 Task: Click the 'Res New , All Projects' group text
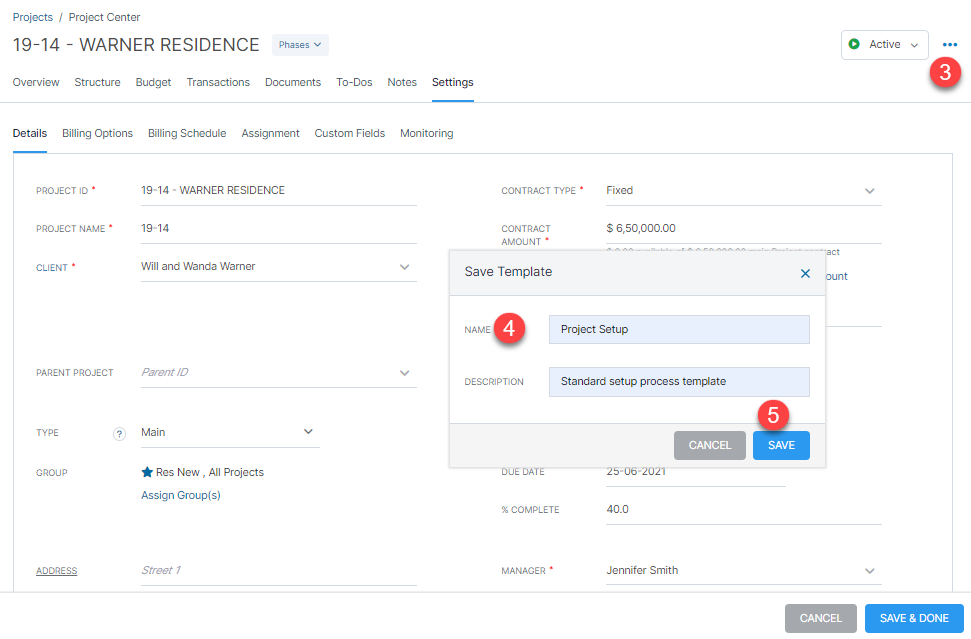(210, 472)
